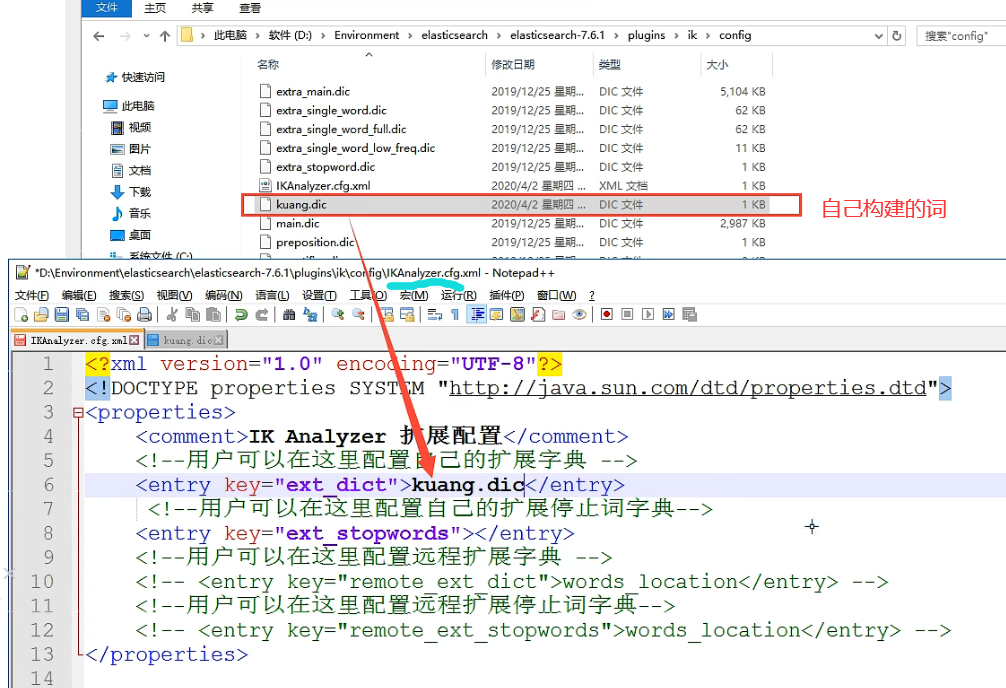Click Run Macro Multiple Times icon
The image size is (1006, 688).
point(669,314)
